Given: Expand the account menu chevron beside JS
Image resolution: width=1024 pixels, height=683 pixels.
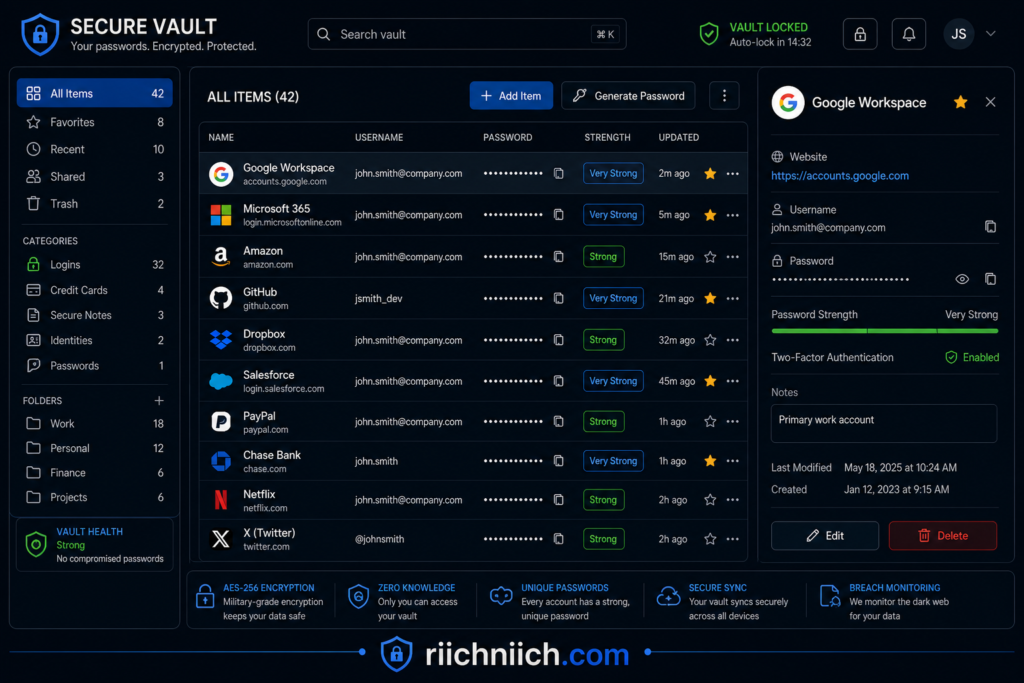Looking at the screenshot, I should 991,34.
